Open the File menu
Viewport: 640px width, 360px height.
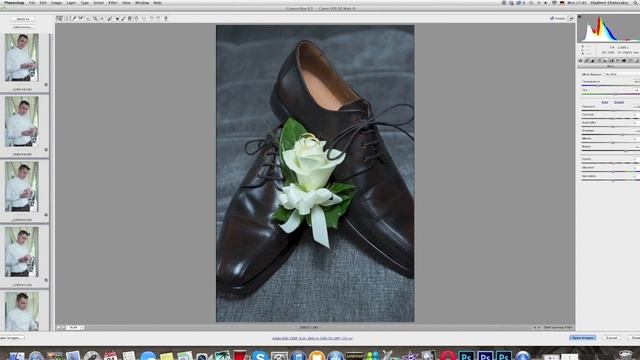coord(32,2)
